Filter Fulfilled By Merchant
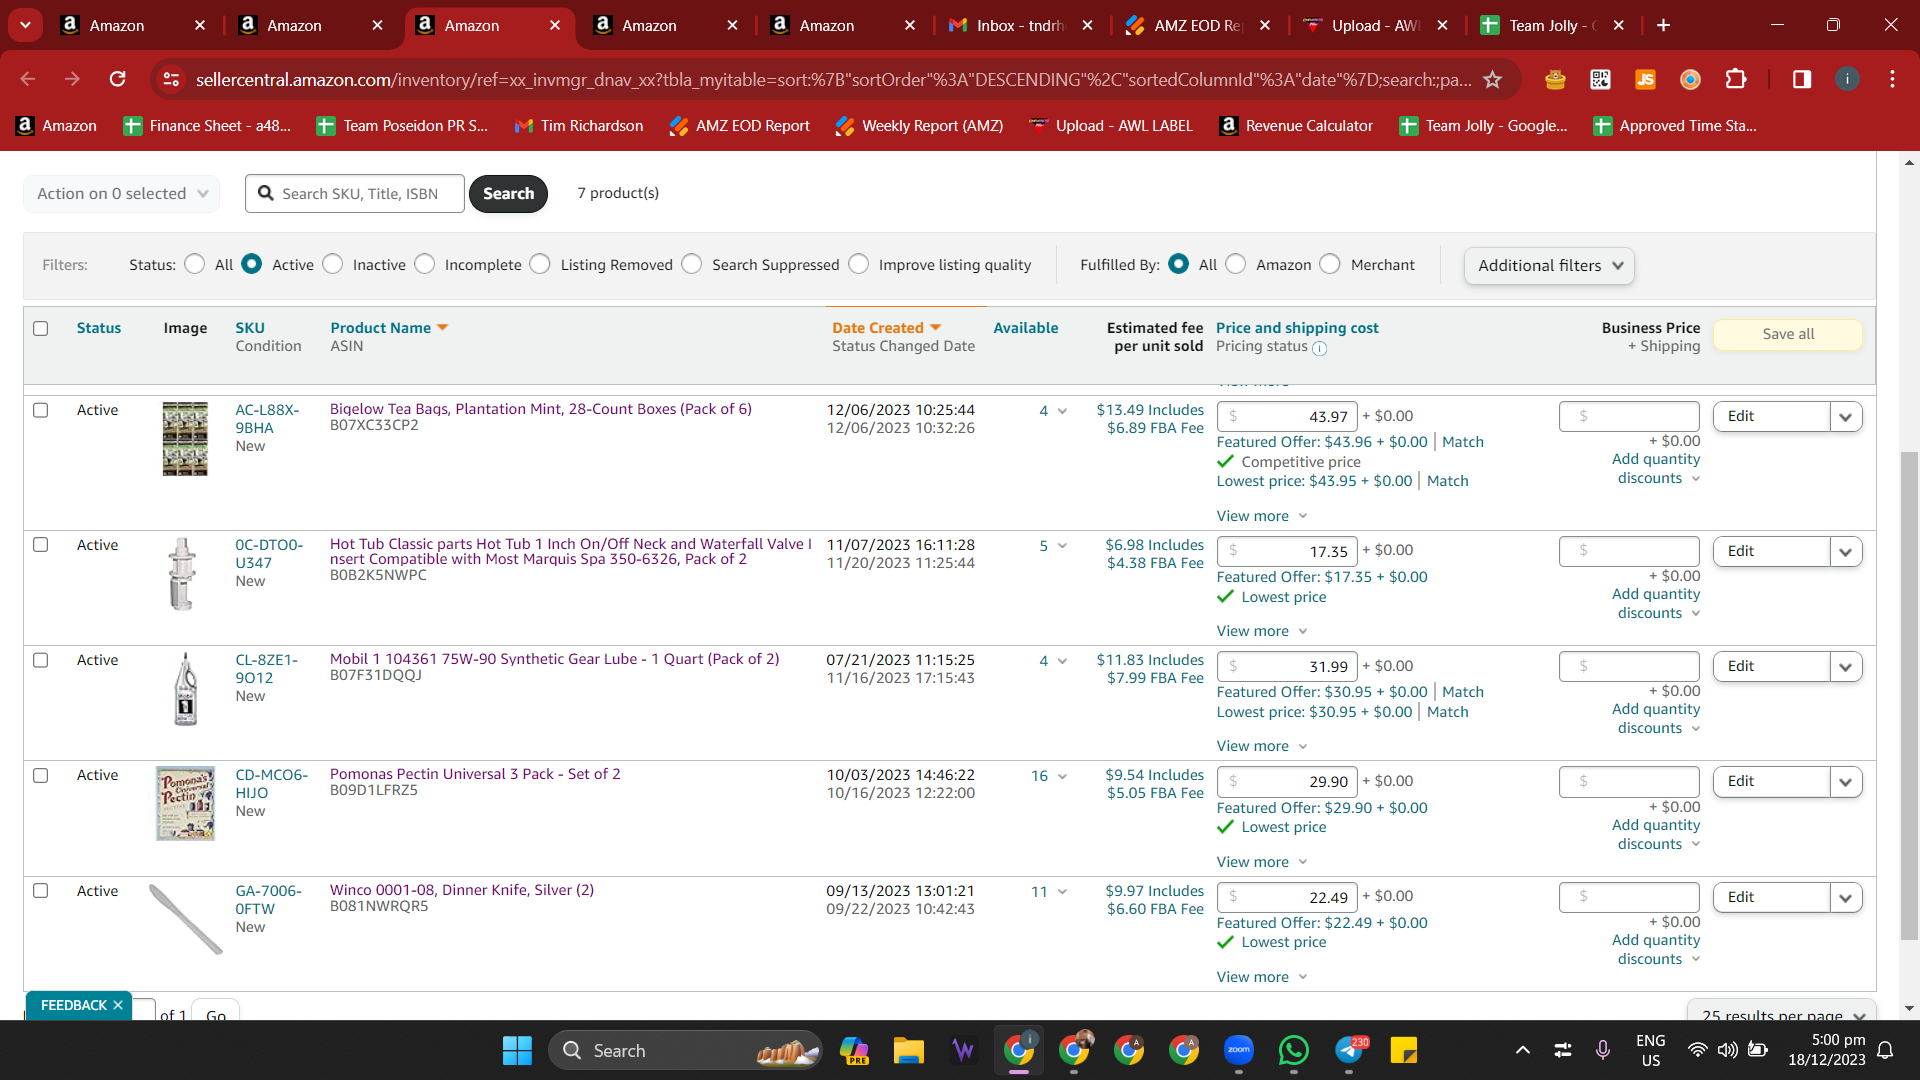Image resolution: width=1920 pixels, height=1080 pixels. 1330,264
